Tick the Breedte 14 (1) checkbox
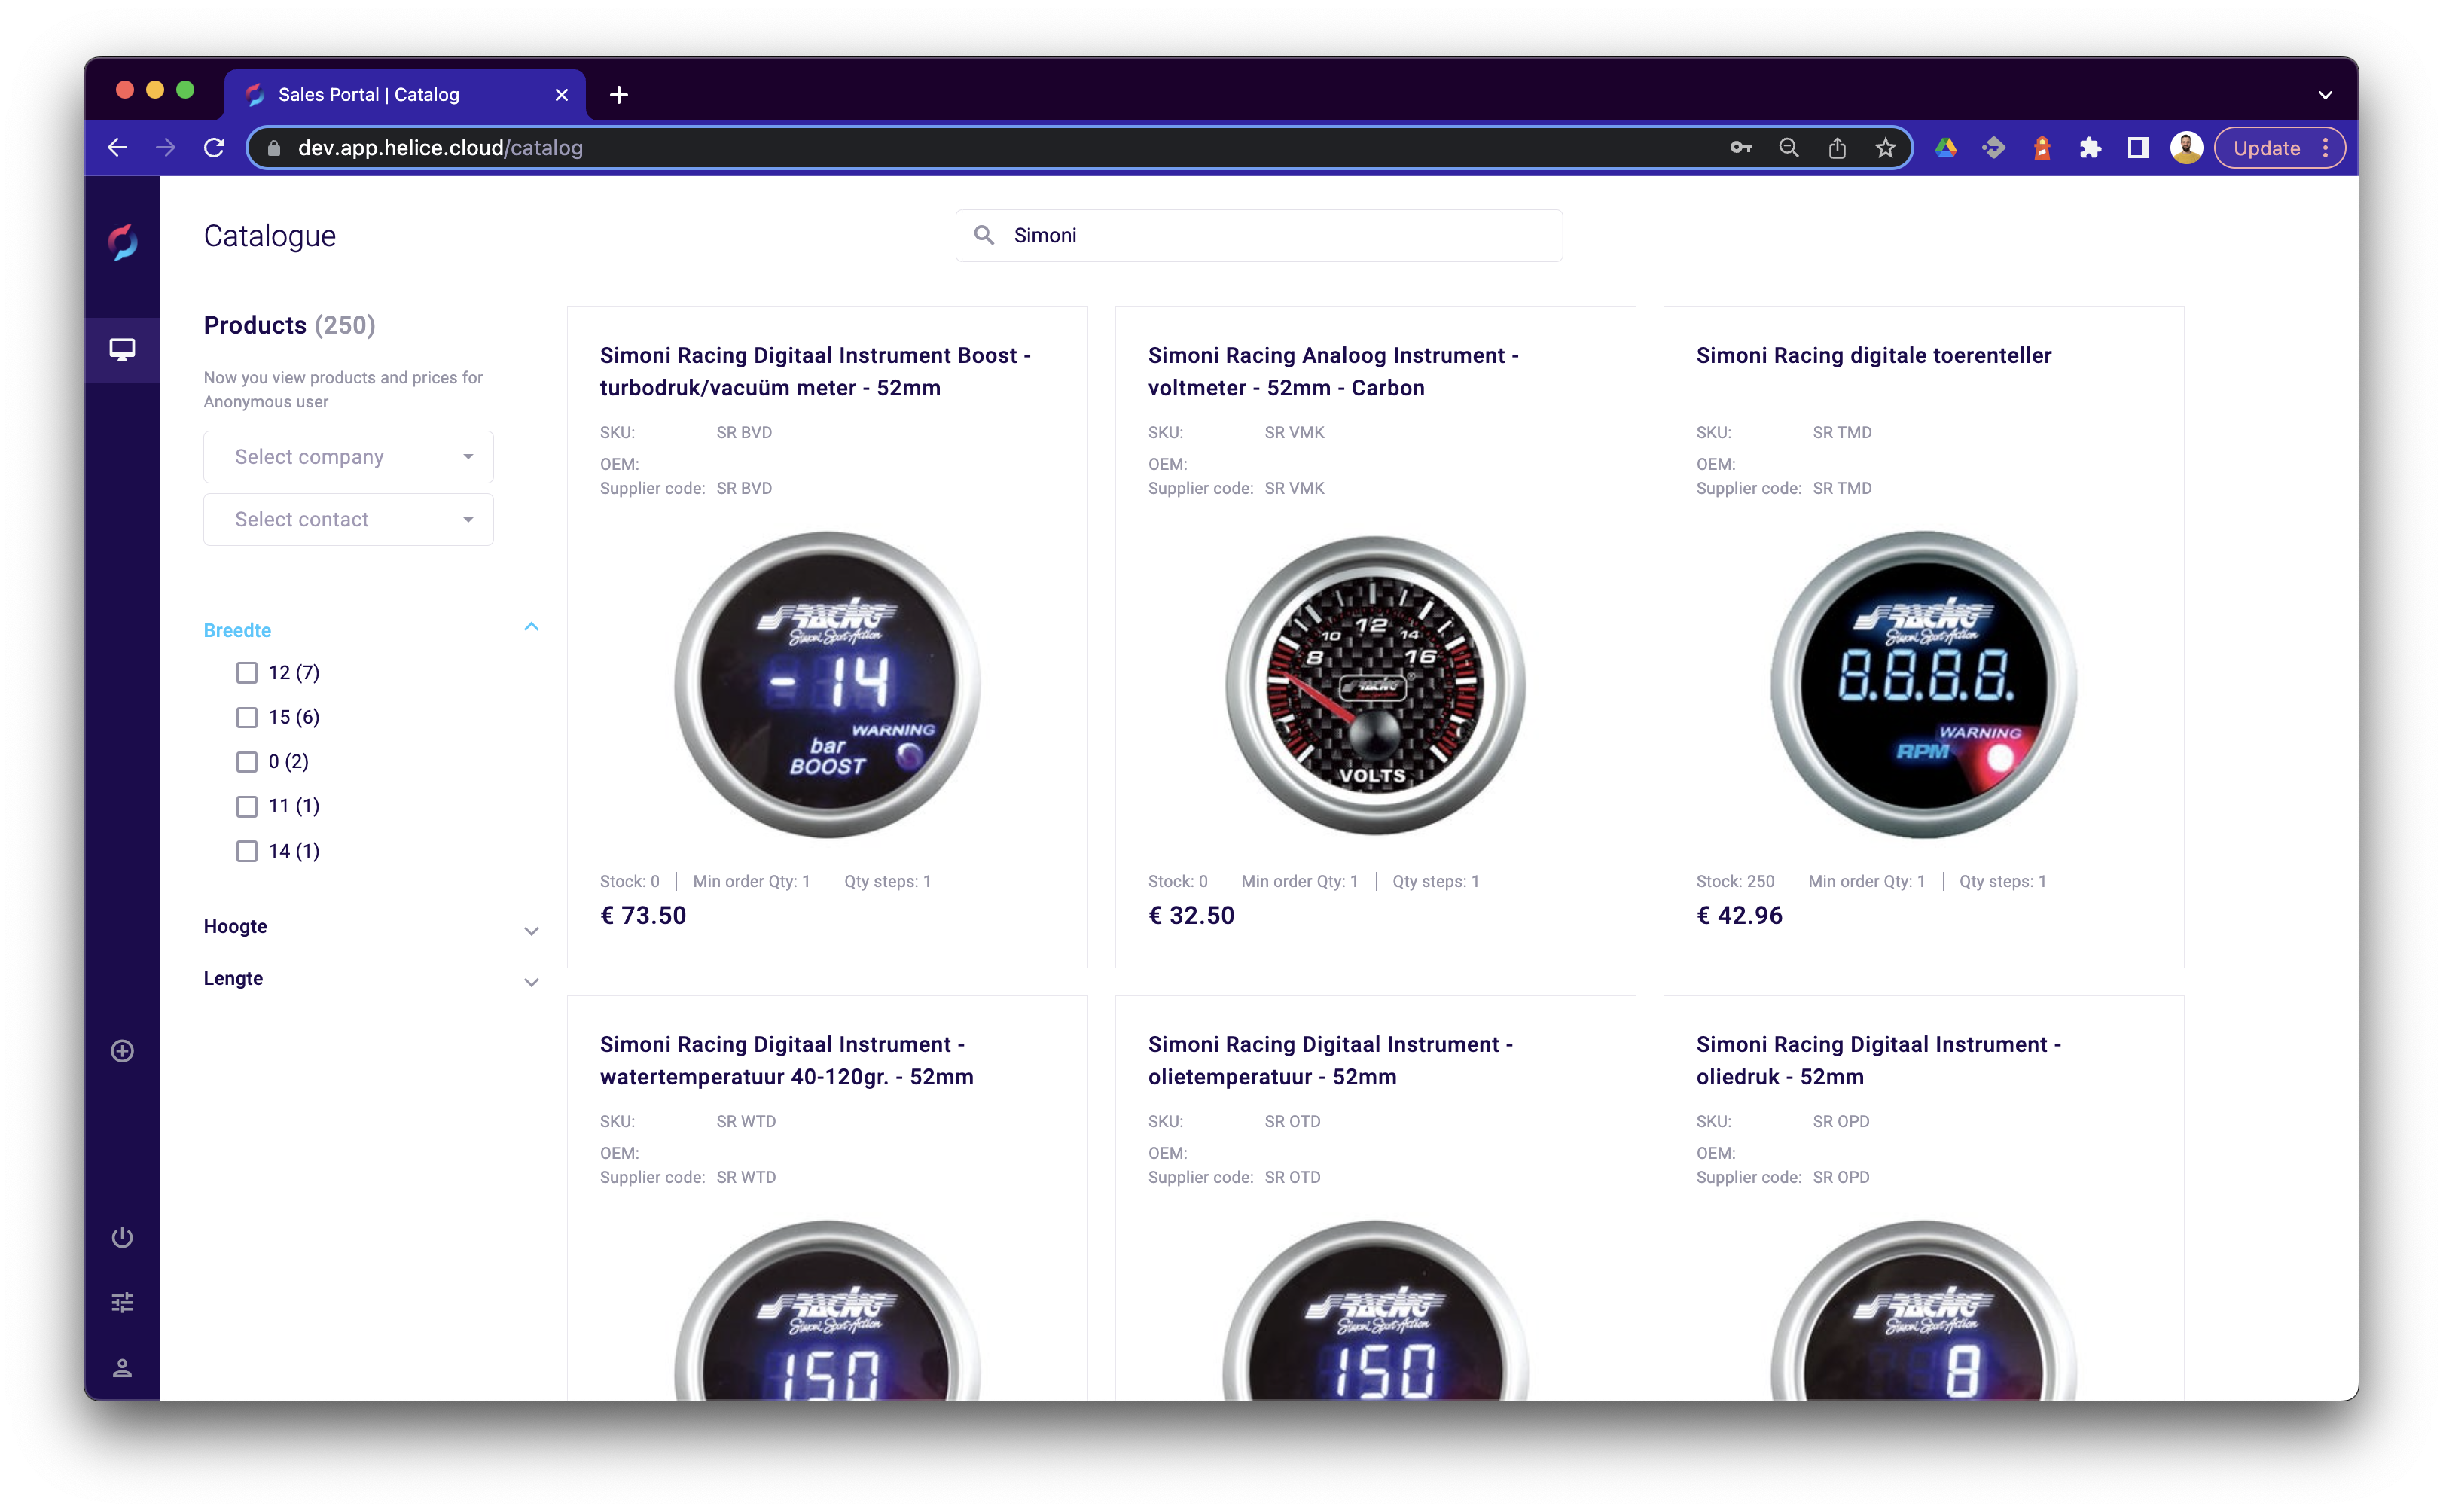This screenshot has width=2443, height=1512. 247,851
